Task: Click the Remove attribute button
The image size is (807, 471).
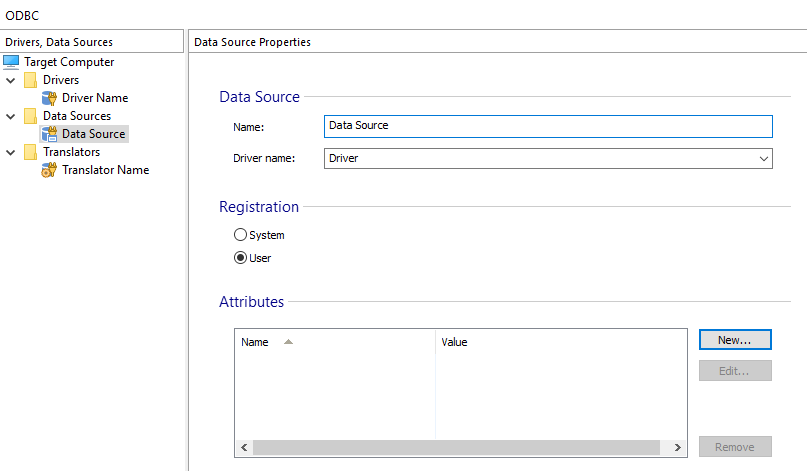Action: pos(735,447)
